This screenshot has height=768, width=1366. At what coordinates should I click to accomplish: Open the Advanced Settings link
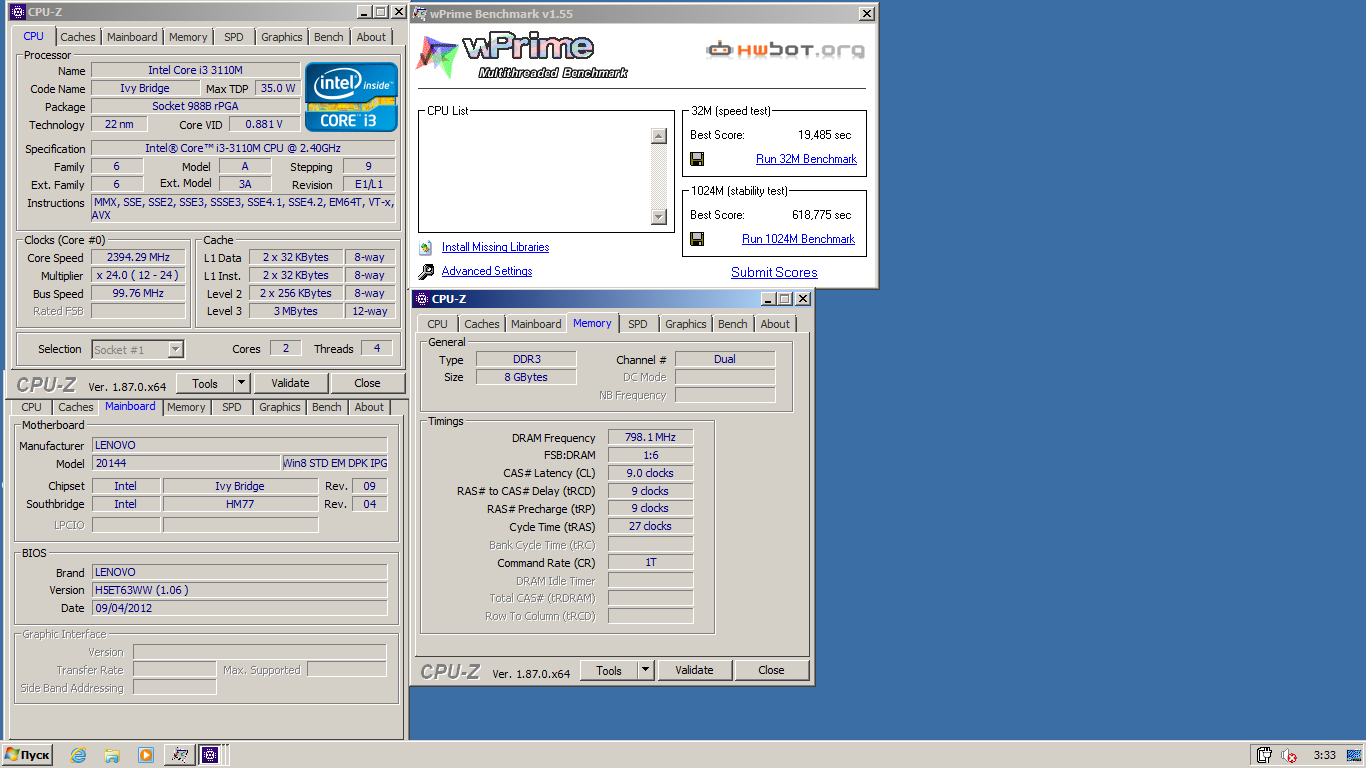tap(487, 271)
